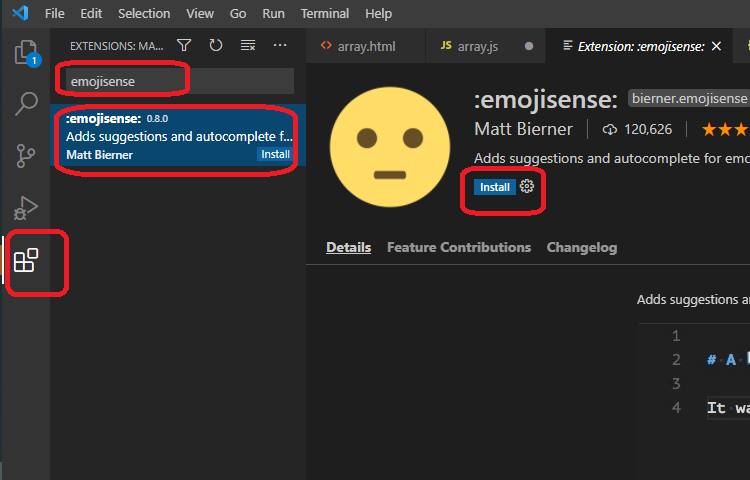
Task: Click the JS icon on array.js tab
Action: [x=446, y=45]
